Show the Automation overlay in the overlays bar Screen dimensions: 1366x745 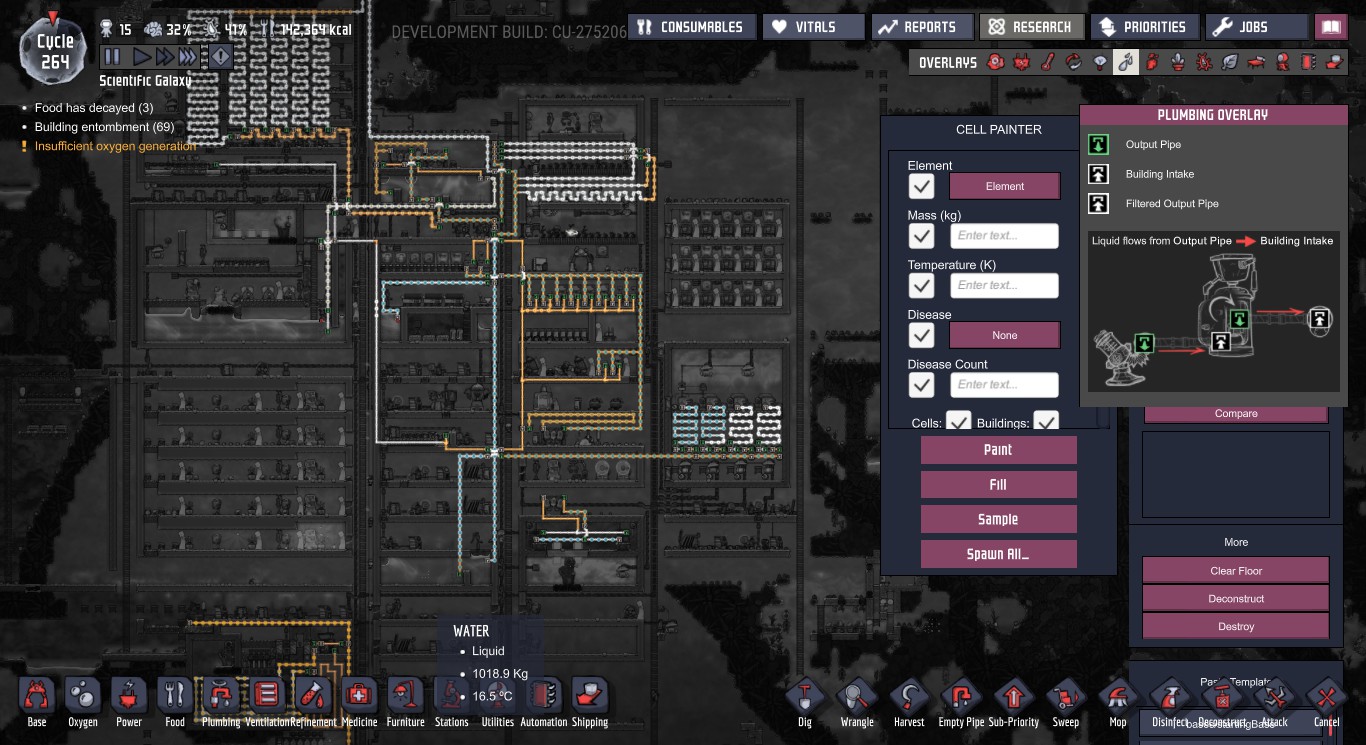pyautogui.click(x=1308, y=62)
